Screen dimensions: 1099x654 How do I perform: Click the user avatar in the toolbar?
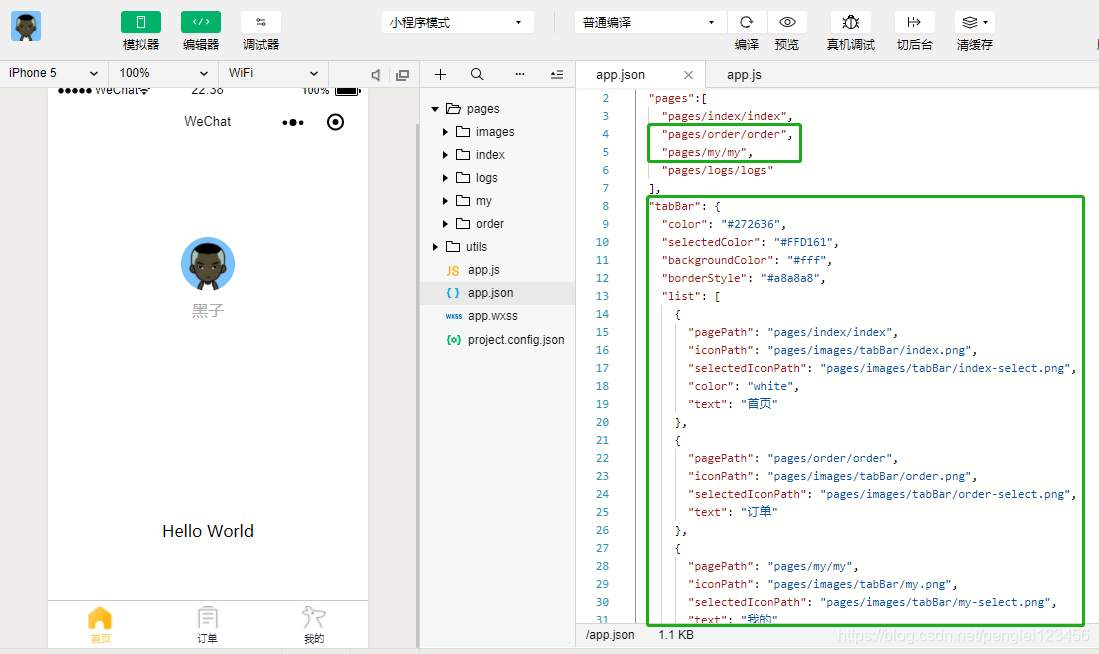click(26, 26)
